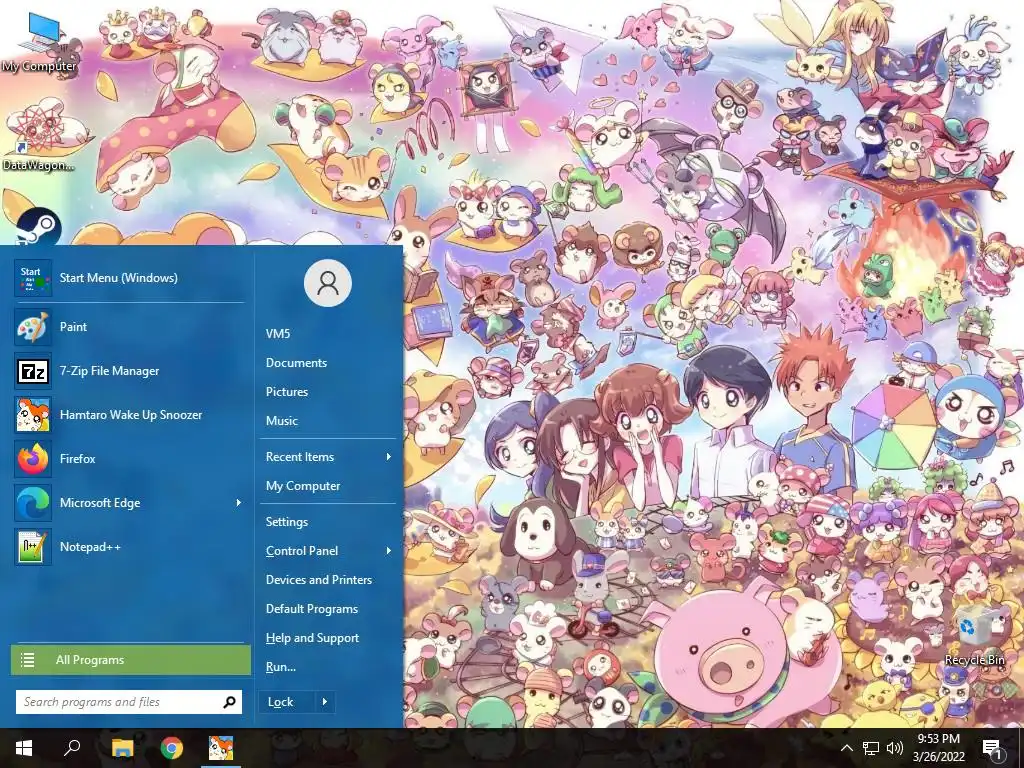Open power options arrow beside Lock

(x=325, y=702)
